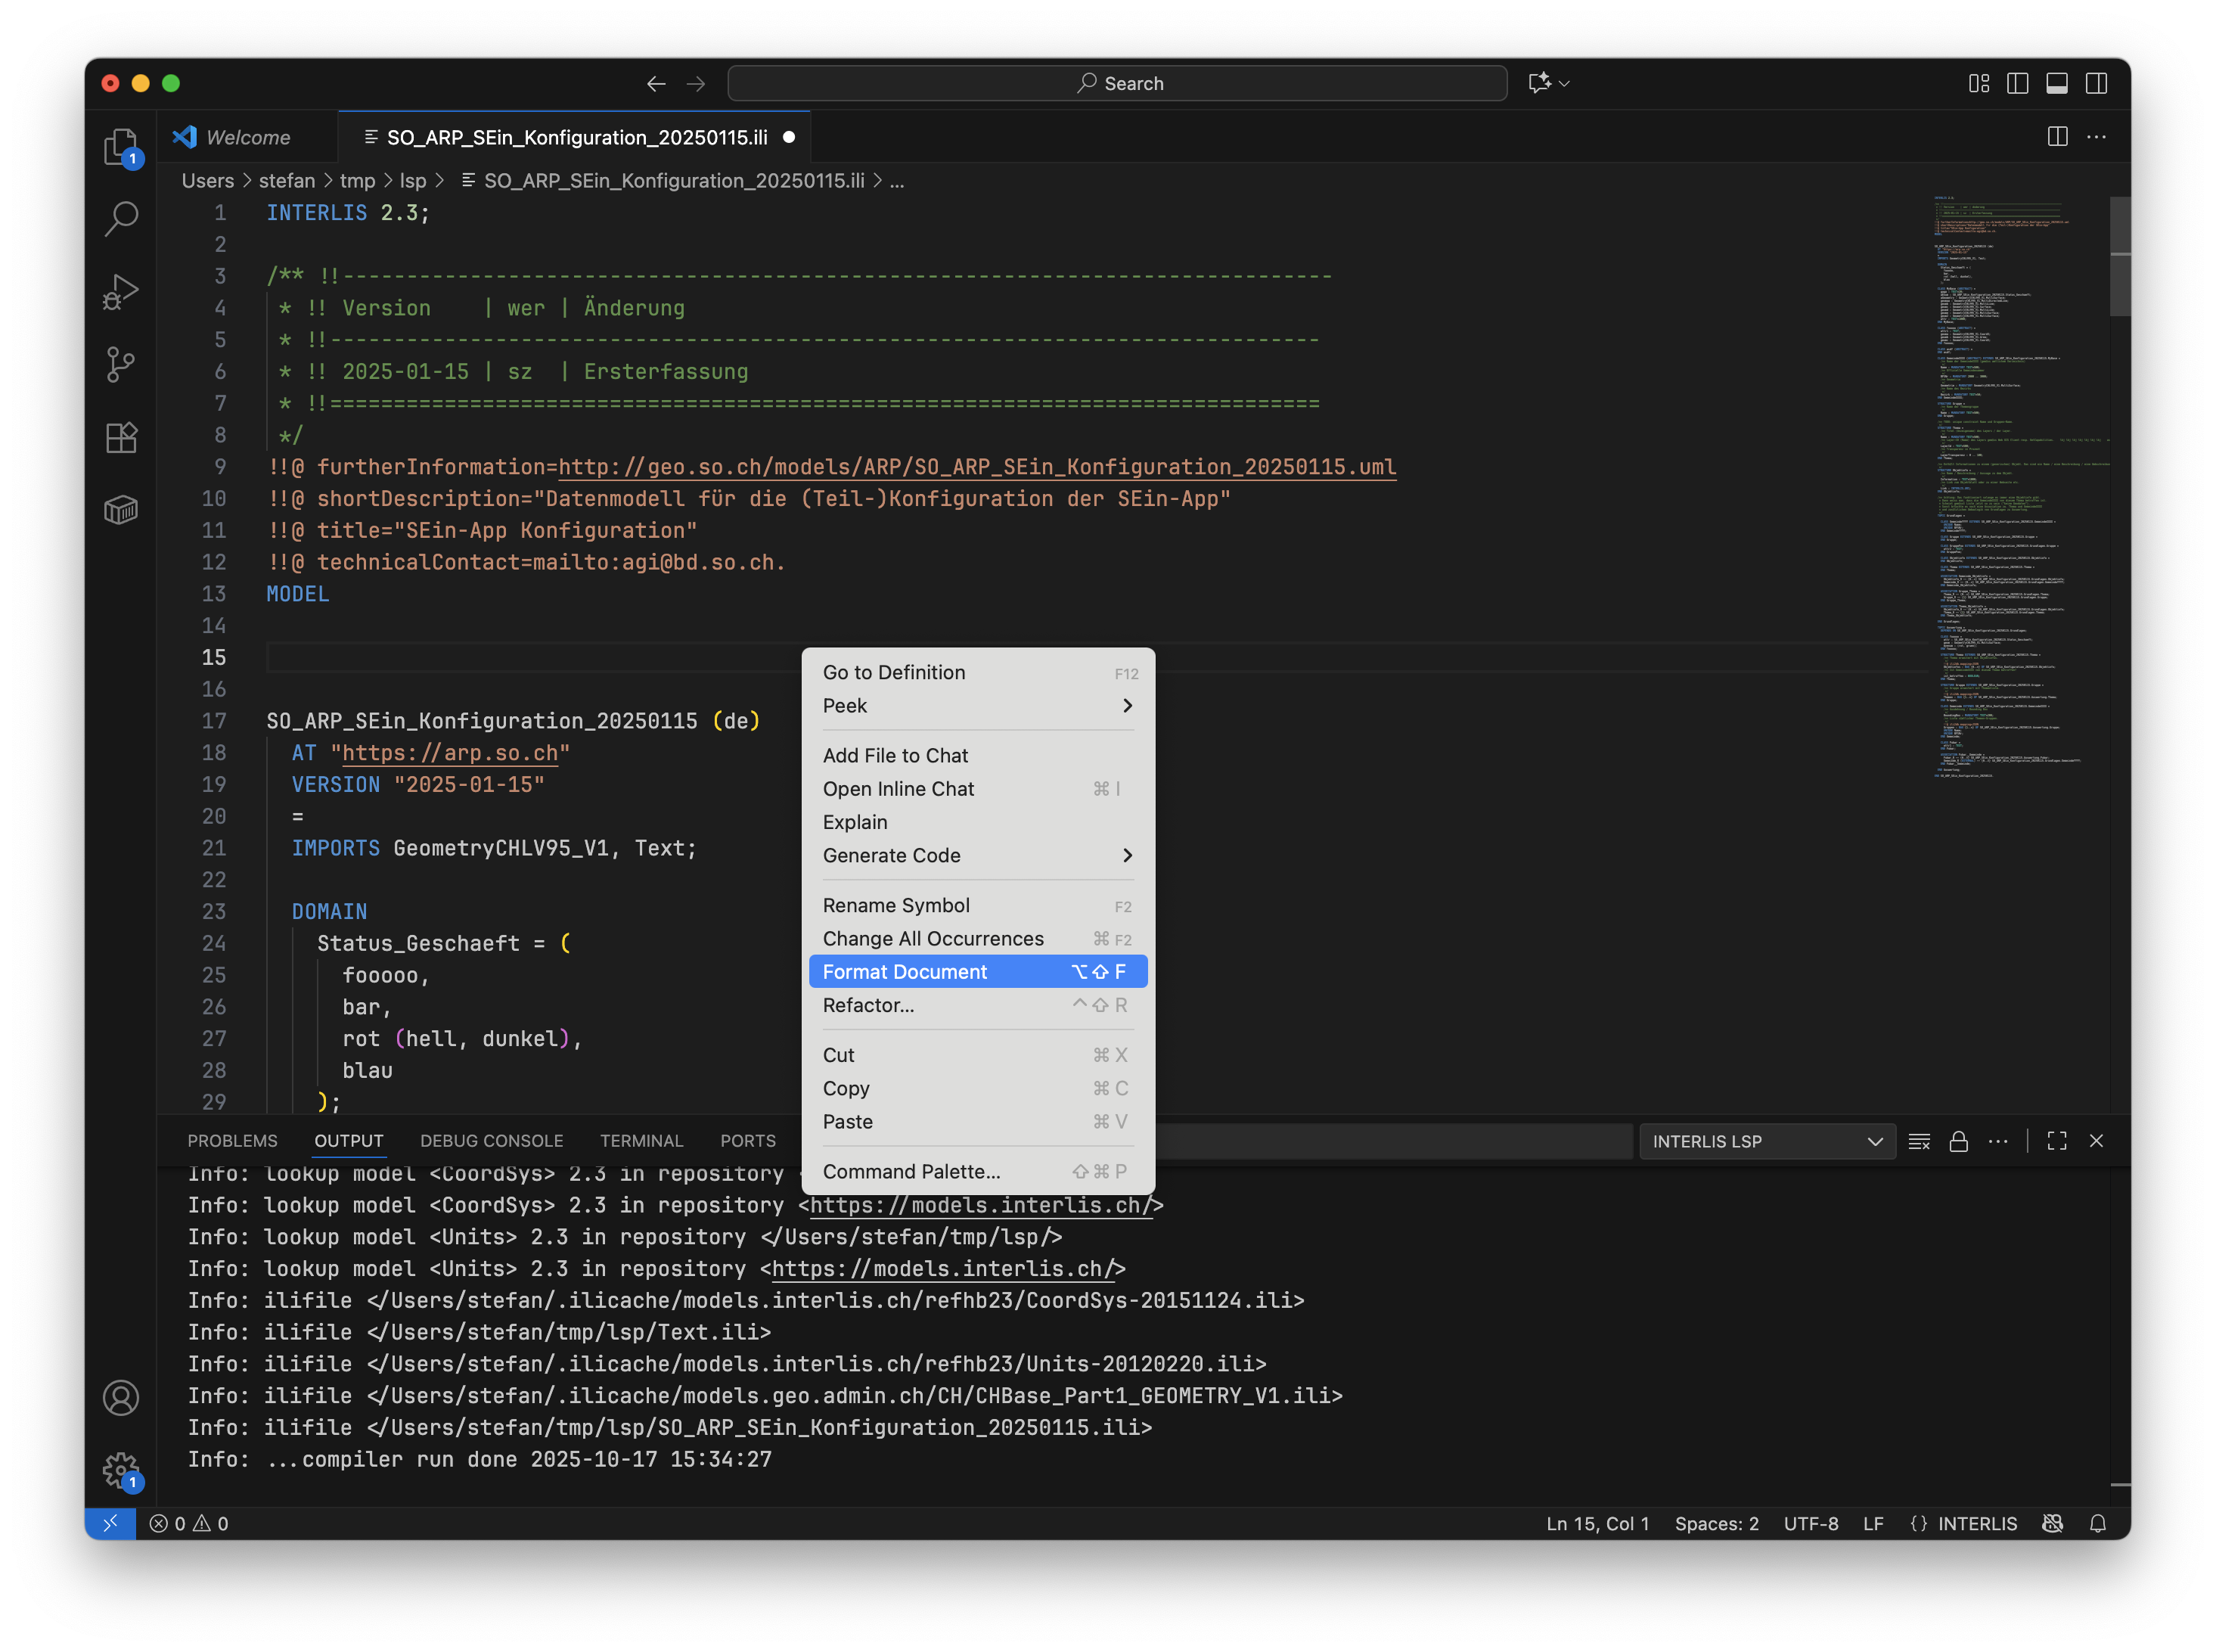Click the Search command center field
Viewport: 2216px width, 1652px height.
click(1117, 83)
